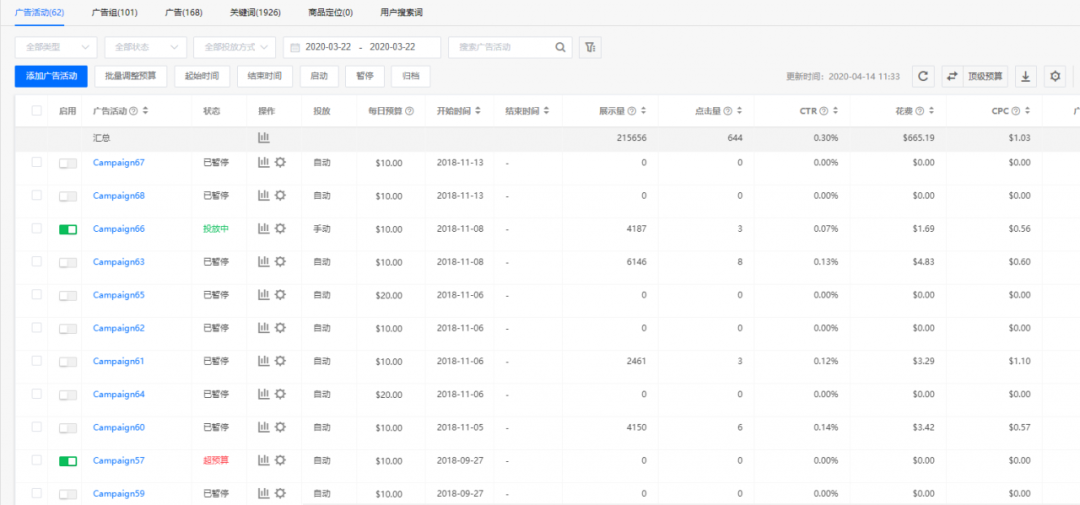Image resolution: width=1080 pixels, height=505 pixels.
Task: Switch to 用户搜索词 tab
Action: coord(402,12)
